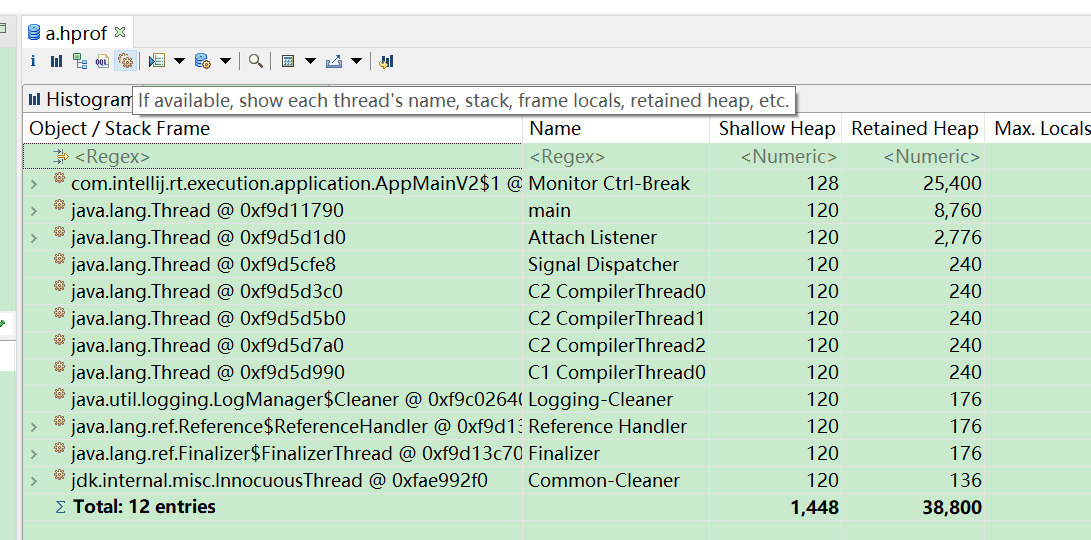
Task: Open the dropdown arrow beside the export icon
Action: pos(356,61)
